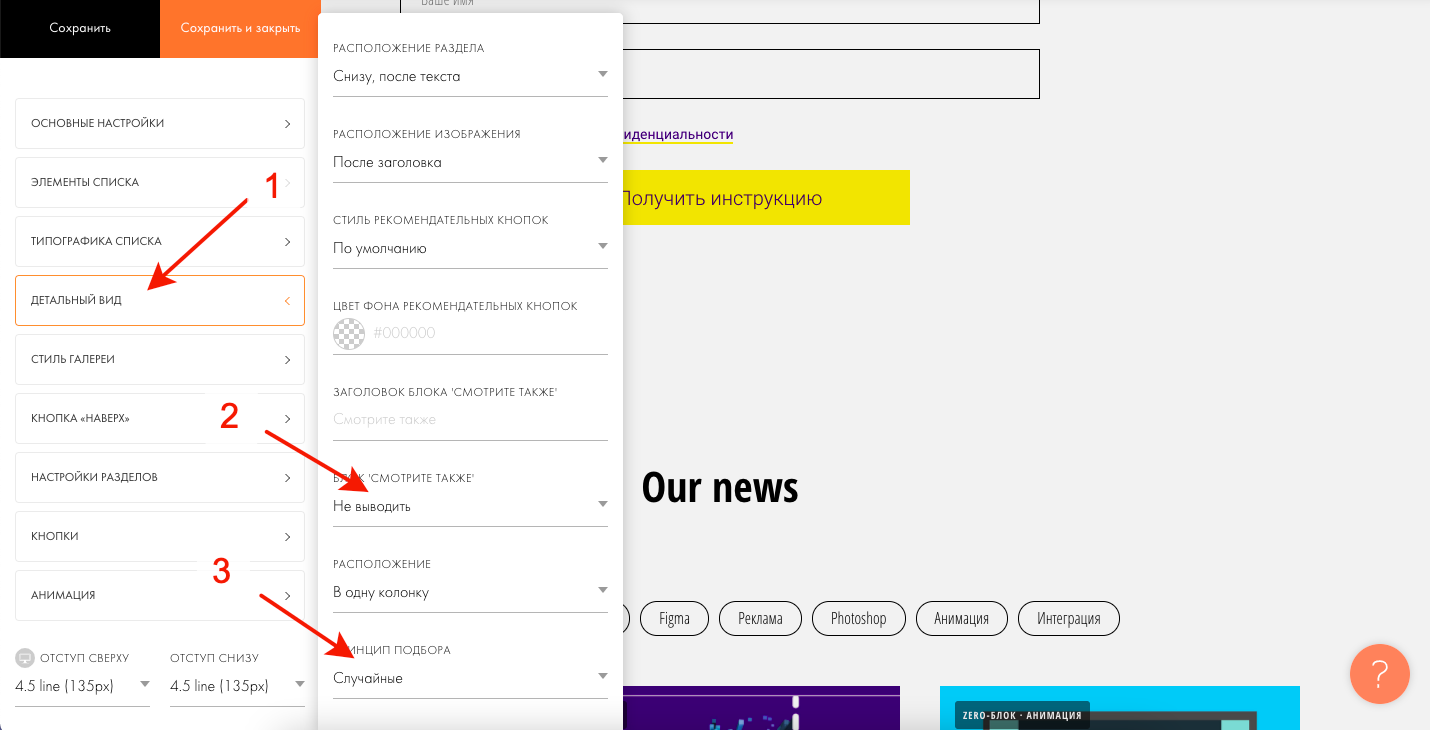Image resolution: width=1430 pixels, height=730 pixels.
Task: Open Стиль галереи section
Action: pyautogui.click(x=160, y=359)
